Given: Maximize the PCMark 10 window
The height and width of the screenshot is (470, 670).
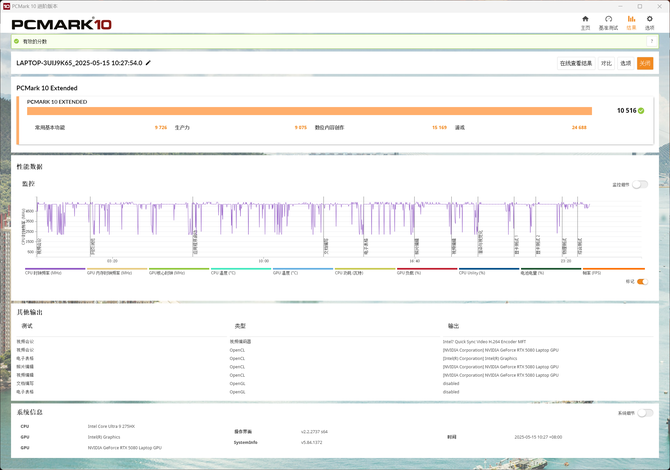Looking at the screenshot, I should 640,6.
